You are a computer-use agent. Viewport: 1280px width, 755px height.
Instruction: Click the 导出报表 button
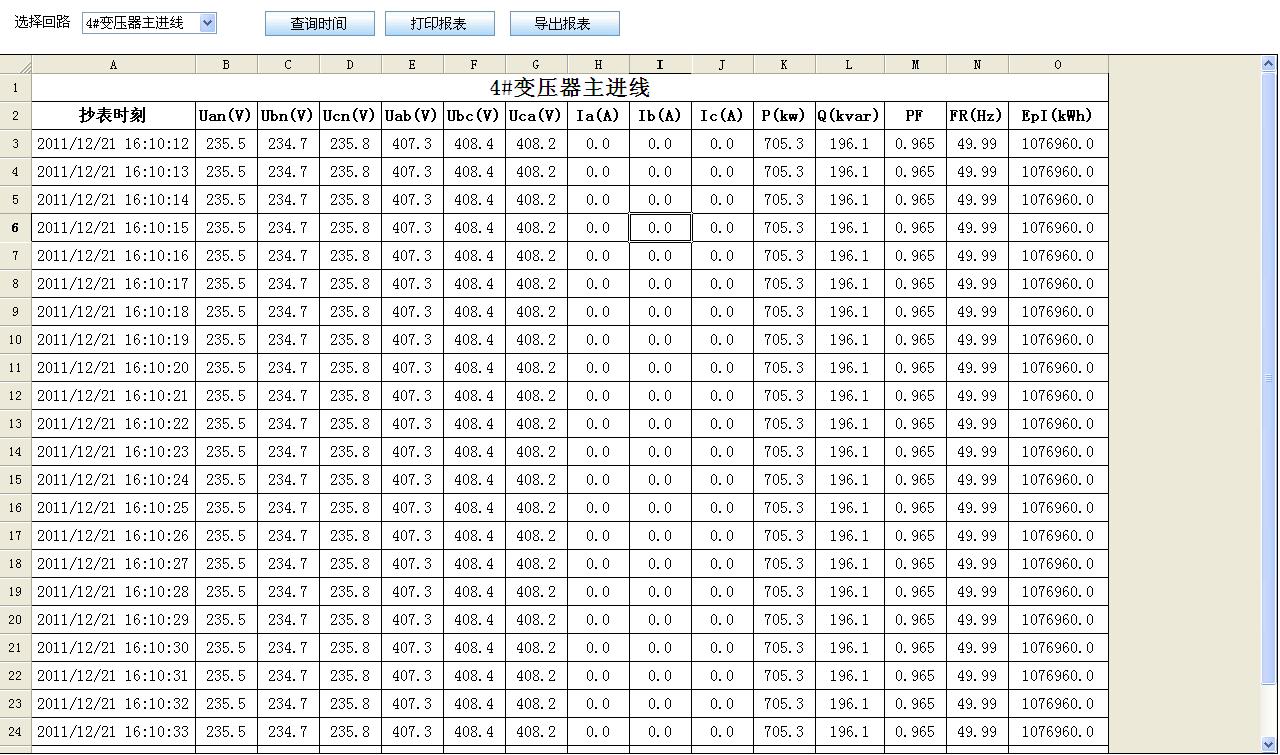(565, 24)
